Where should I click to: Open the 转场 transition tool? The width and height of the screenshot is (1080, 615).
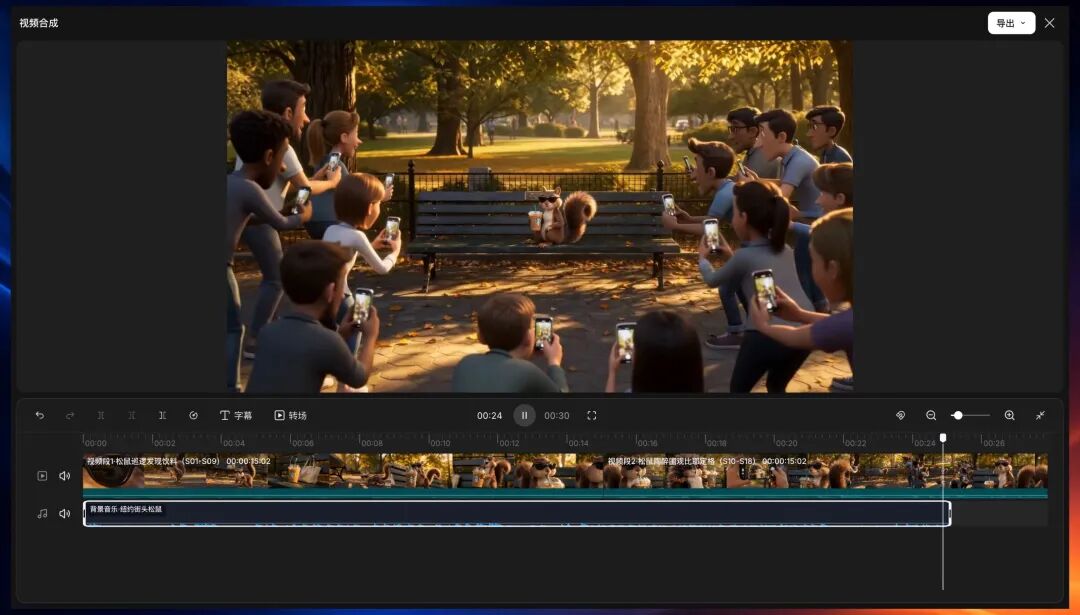(290, 415)
